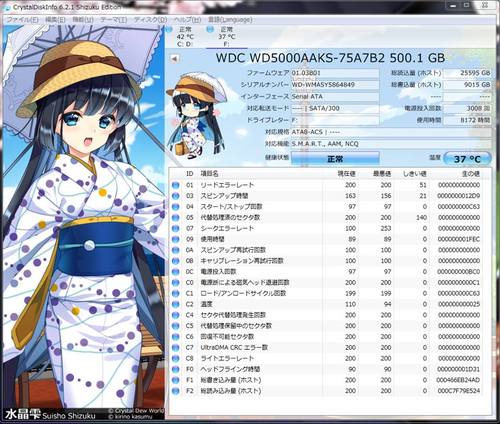Screen dimensions: 500x424
Task: Click status icon for ID 01 row
Action: click(175, 185)
